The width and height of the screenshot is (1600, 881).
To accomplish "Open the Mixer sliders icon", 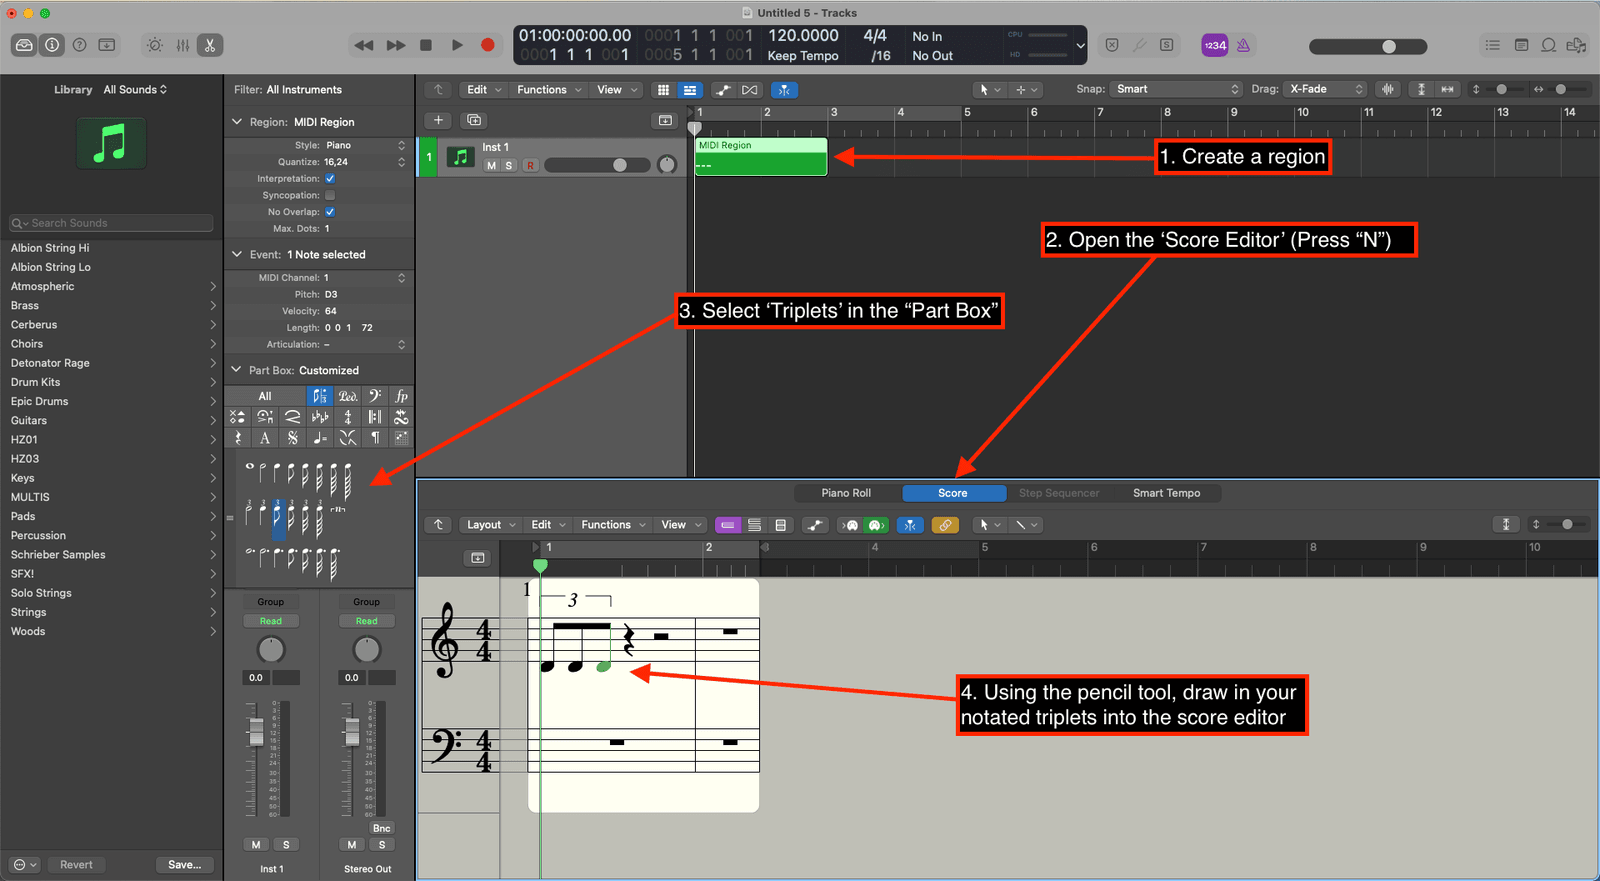I will (x=183, y=45).
